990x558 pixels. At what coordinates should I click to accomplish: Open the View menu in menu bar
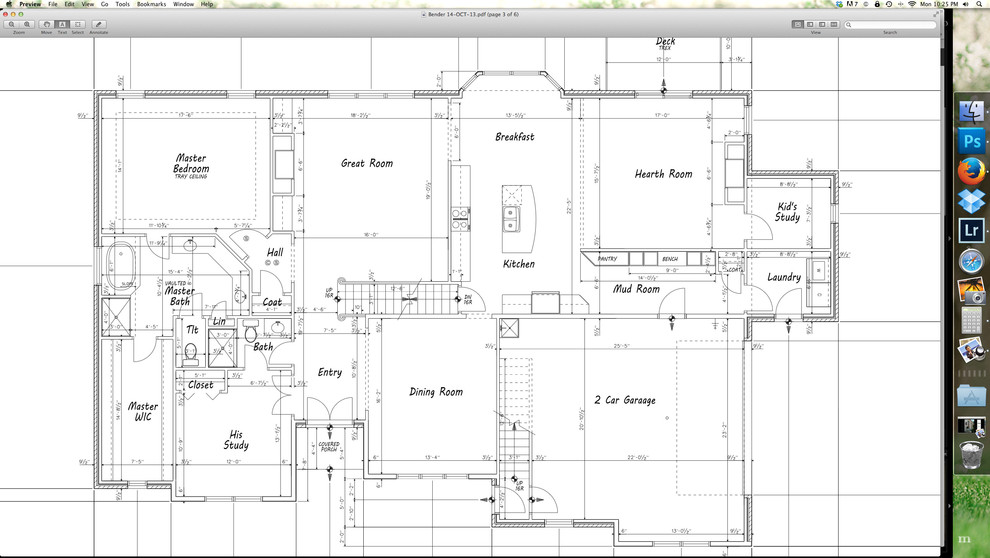[x=88, y=4]
